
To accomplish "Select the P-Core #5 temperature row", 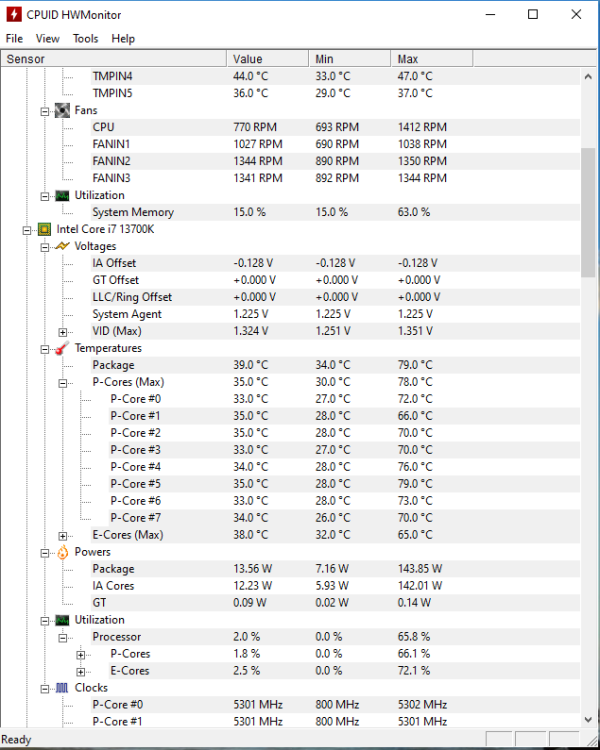I will pos(344,484).
